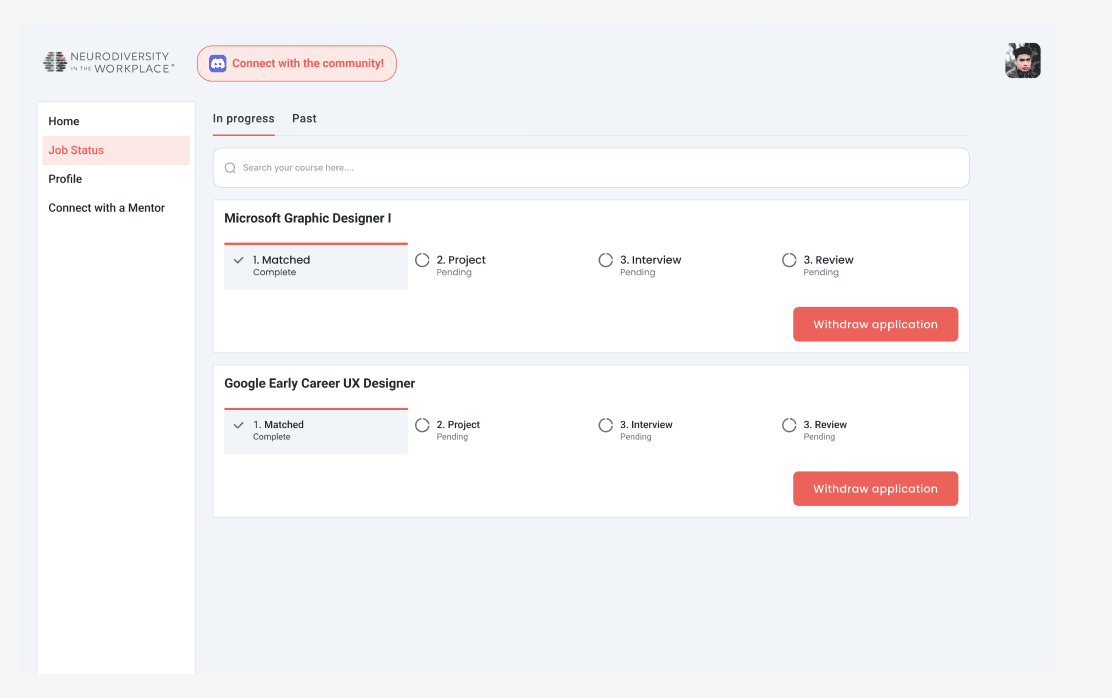
Task: Click the Matched checkmark under Microsoft Graphic Designer I
Action: click(239, 260)
